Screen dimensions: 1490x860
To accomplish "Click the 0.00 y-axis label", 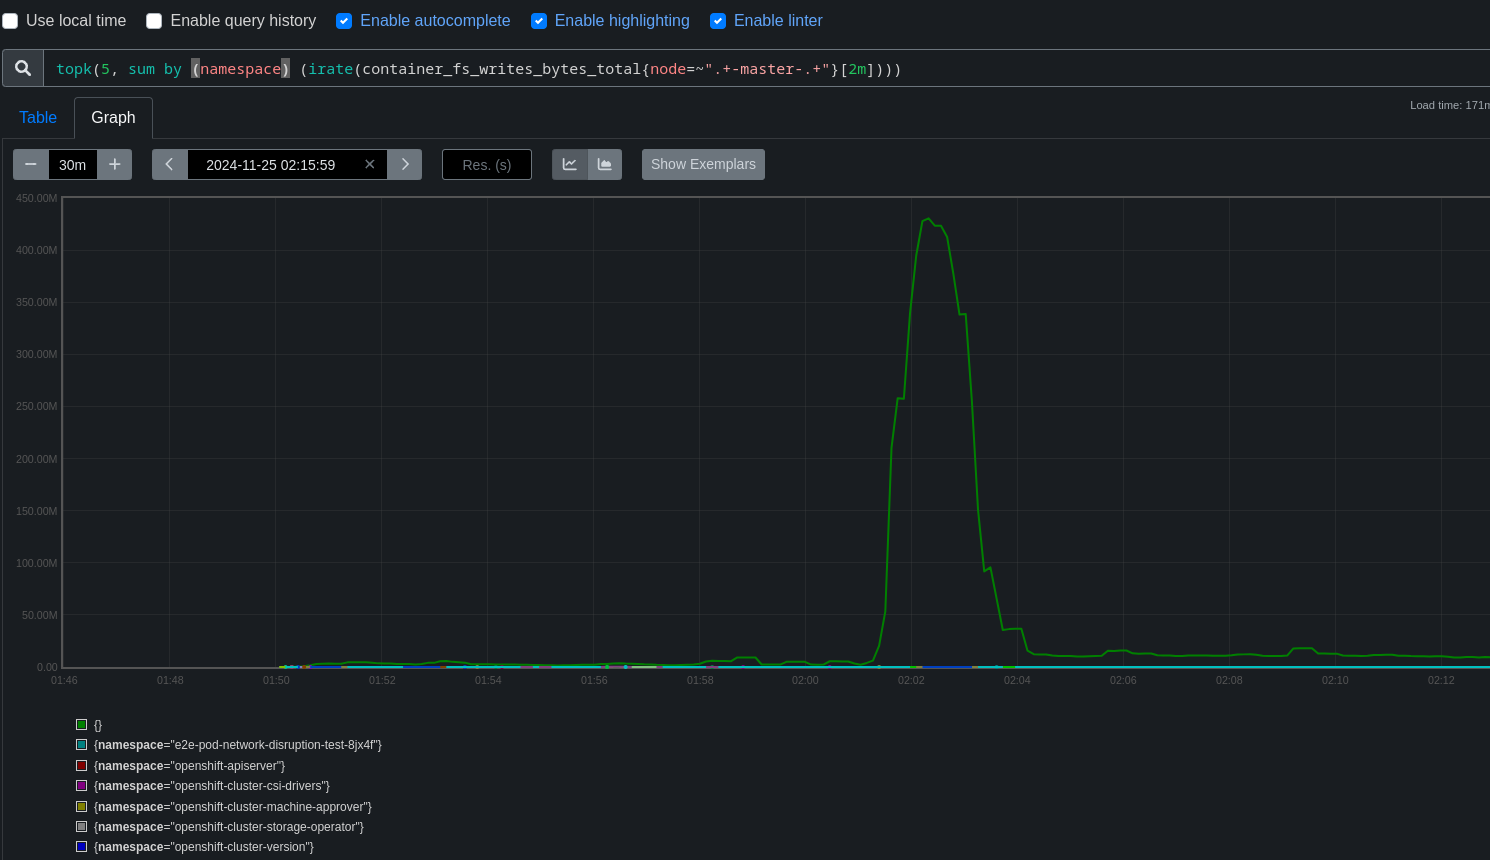I will coord(47,667).
